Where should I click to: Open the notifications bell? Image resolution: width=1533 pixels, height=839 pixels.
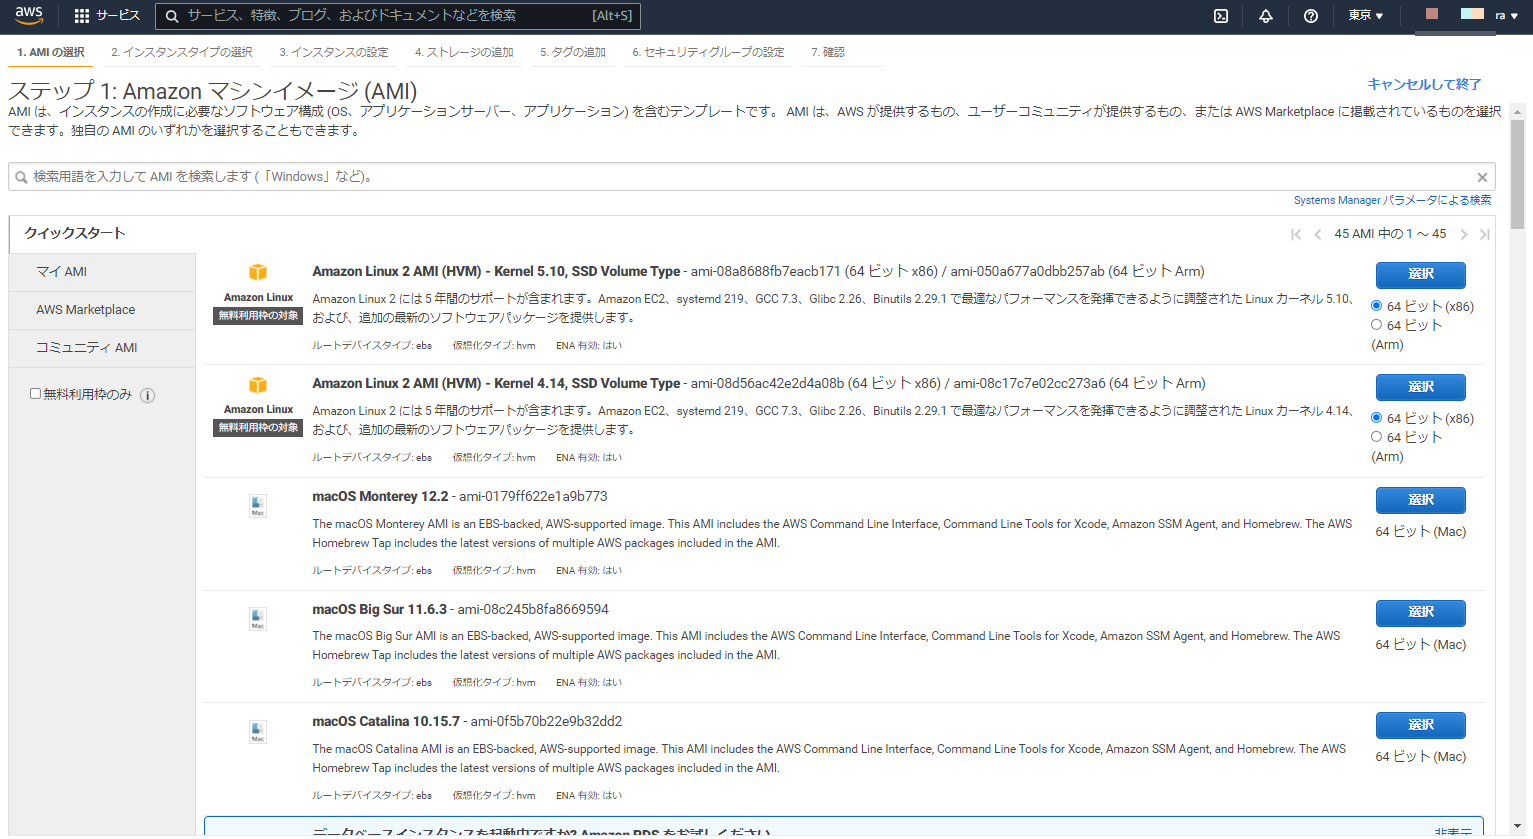pyautogui.click(x=1265, y=16)
